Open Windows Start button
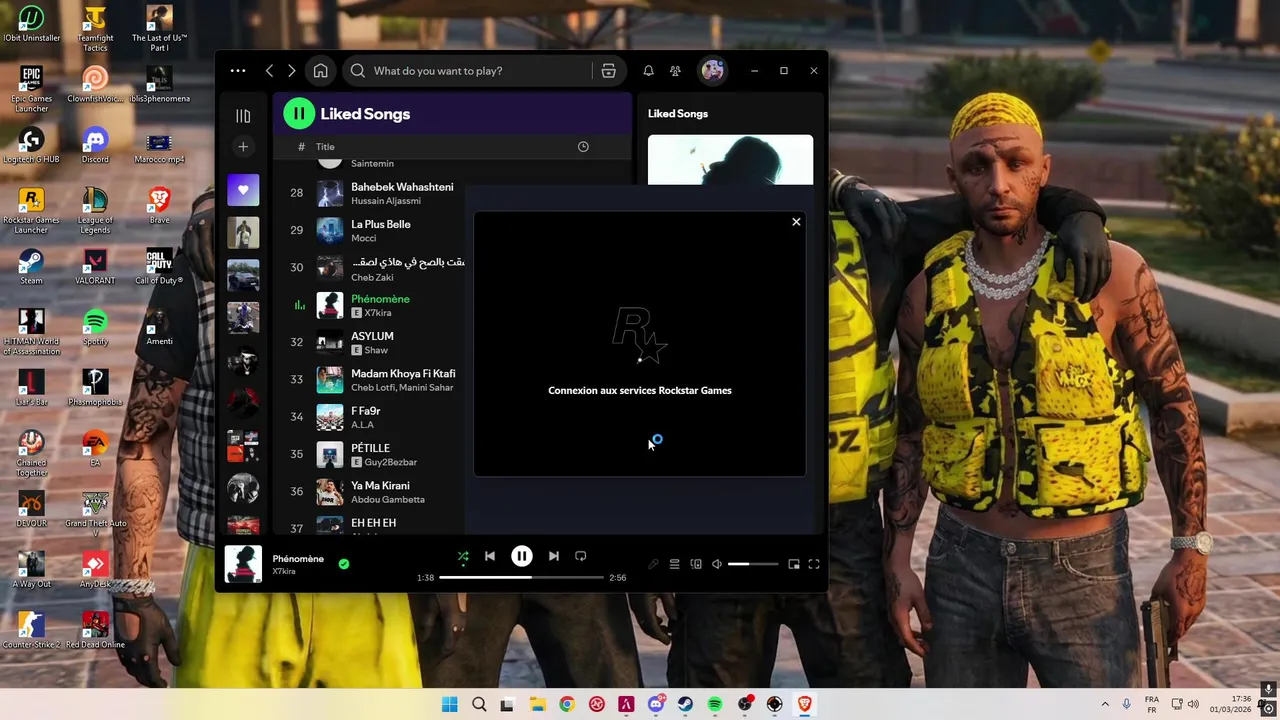This screenshot has width=1280, height=720. click(449, 704)
